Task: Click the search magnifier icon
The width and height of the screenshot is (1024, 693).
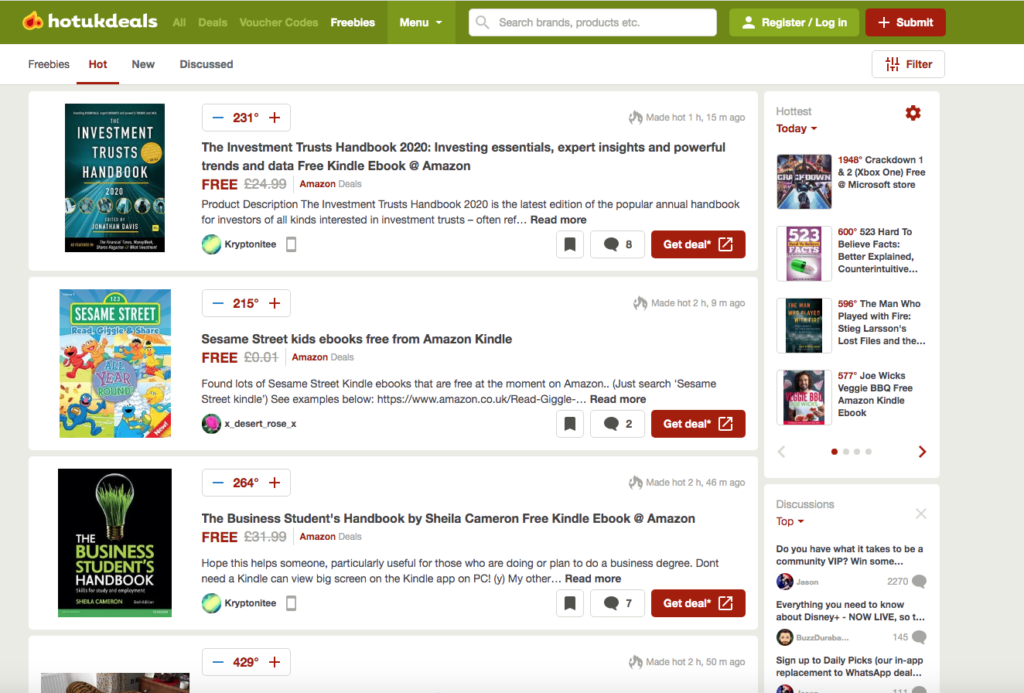Action: coord(482,22)
